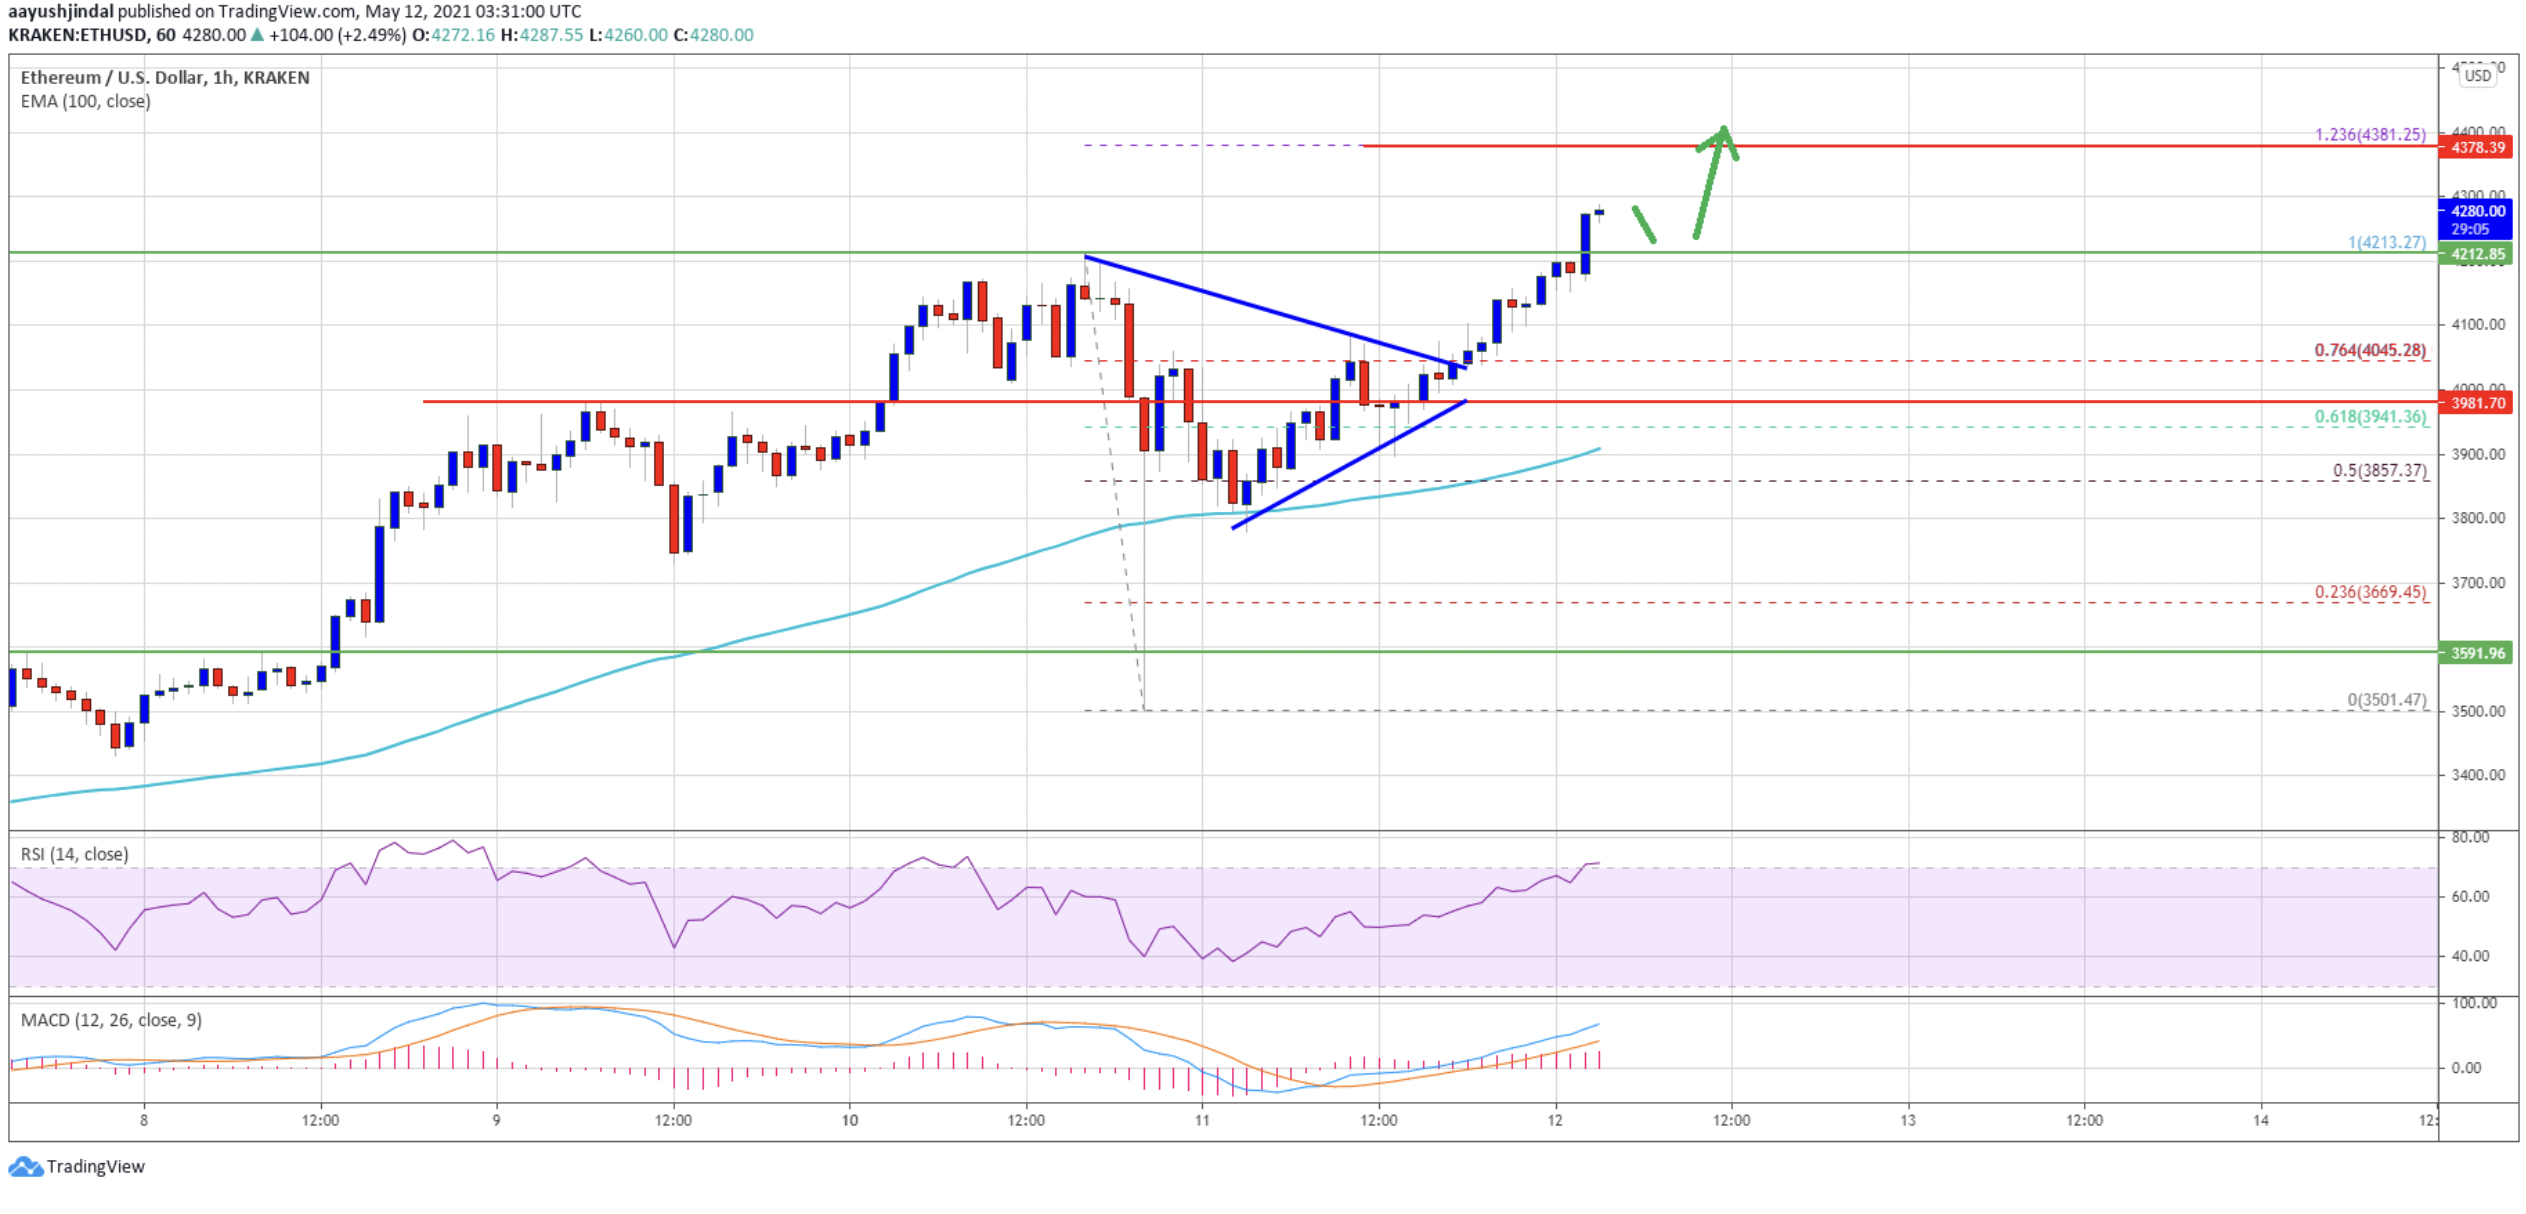
Task: Click the TradingView cloud logo icon
Action: [25, 1166]
